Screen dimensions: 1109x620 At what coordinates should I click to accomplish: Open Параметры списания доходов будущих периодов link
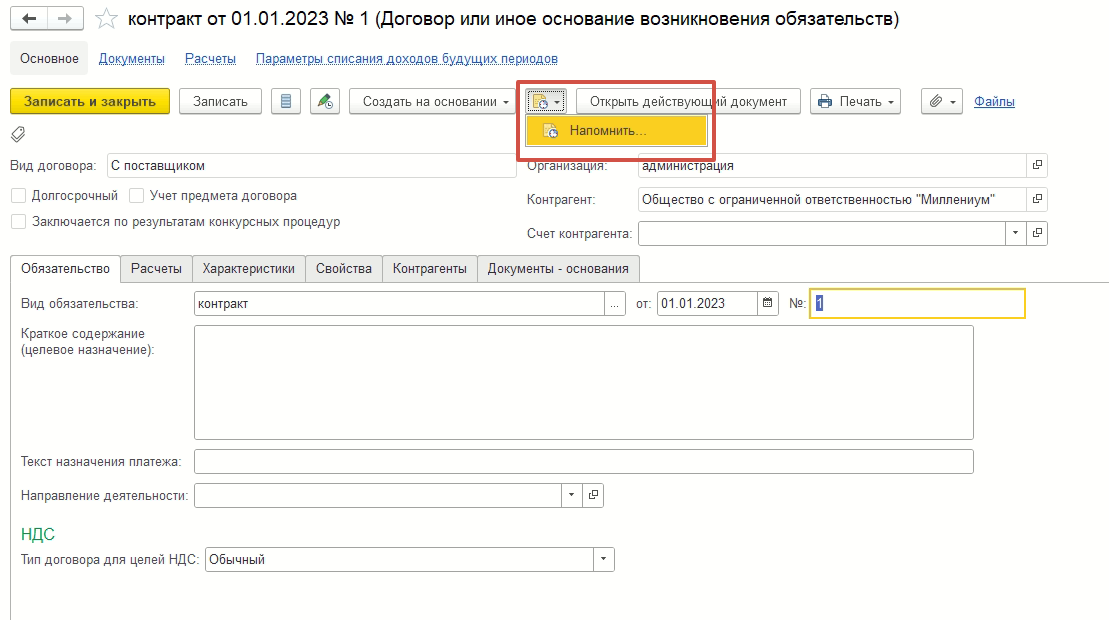[x=407, y=59]
